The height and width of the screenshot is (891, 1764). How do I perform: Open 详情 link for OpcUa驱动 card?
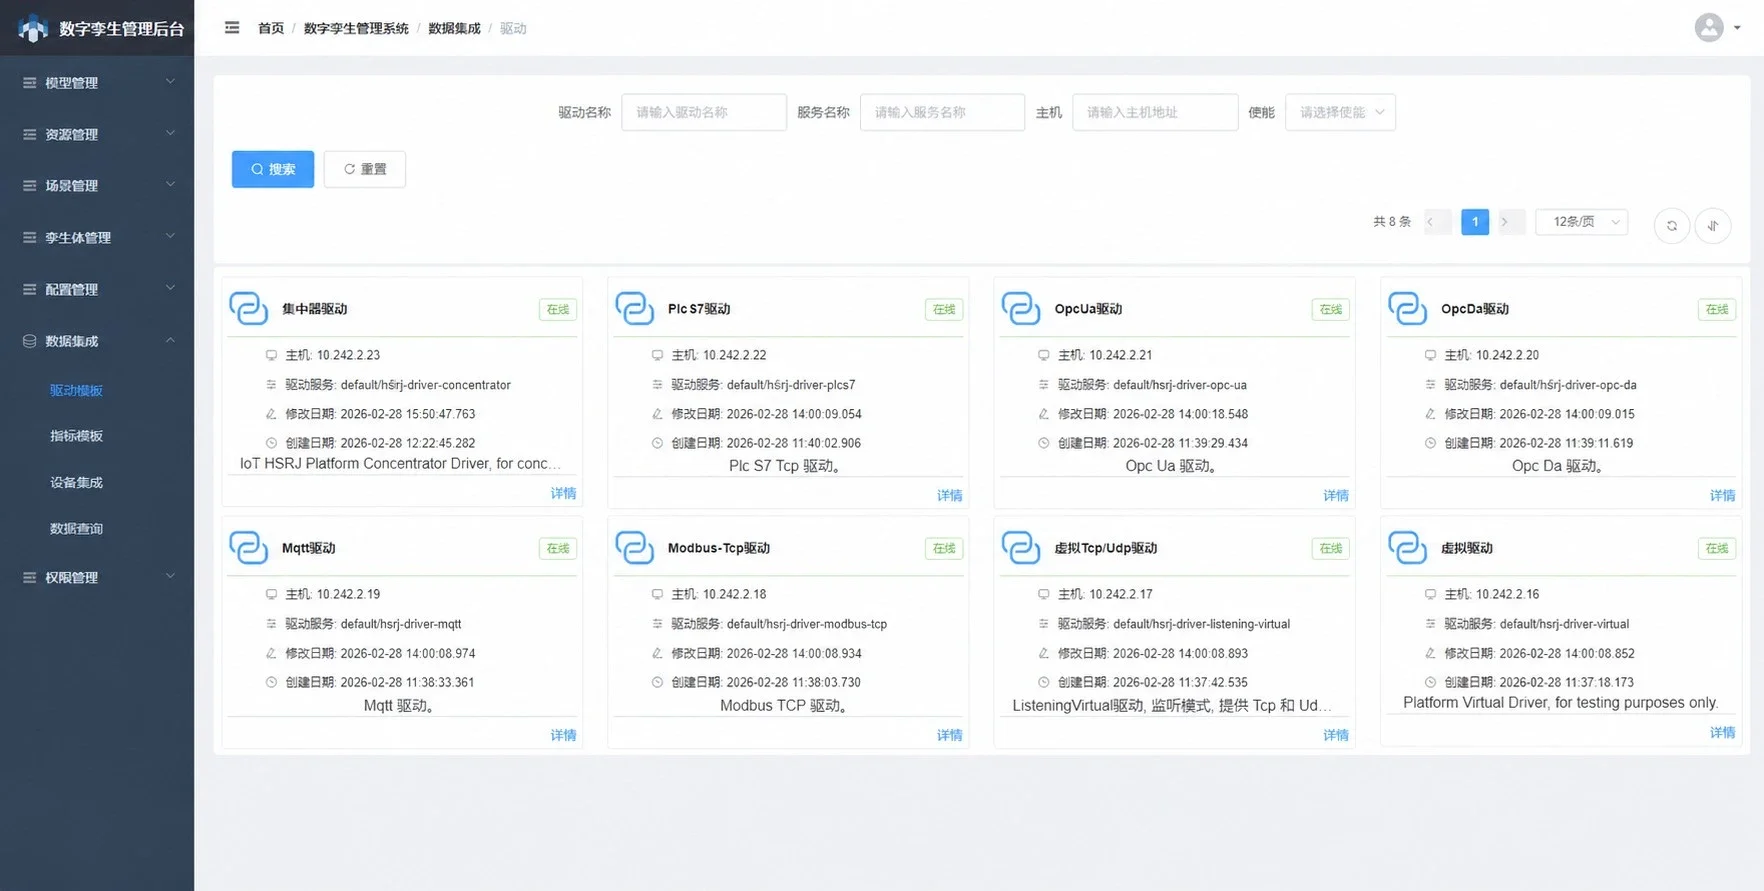1335,495
